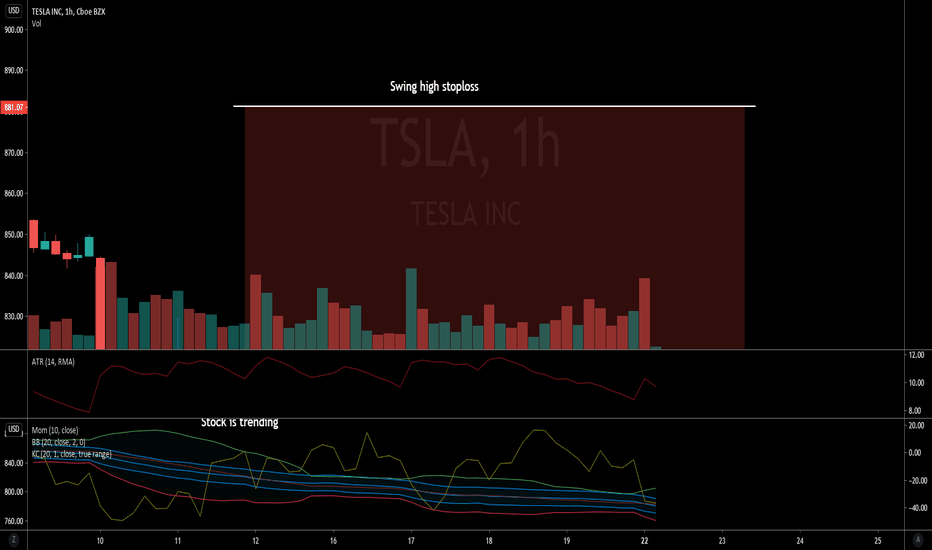Click the Z timezone button at bottom left
This screenshot has height=550, width=932.
click(x=14, y=540)
